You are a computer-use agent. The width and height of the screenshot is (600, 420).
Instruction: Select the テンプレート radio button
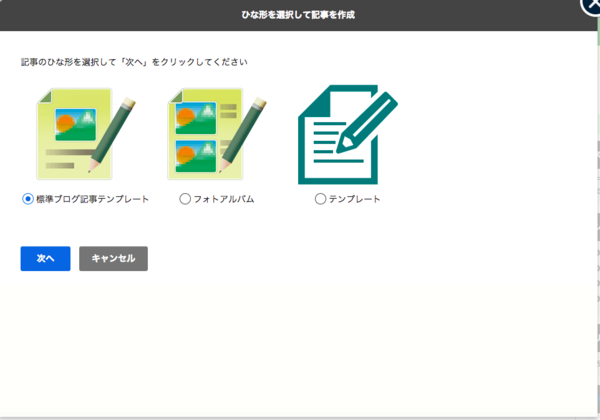point(320,199)
